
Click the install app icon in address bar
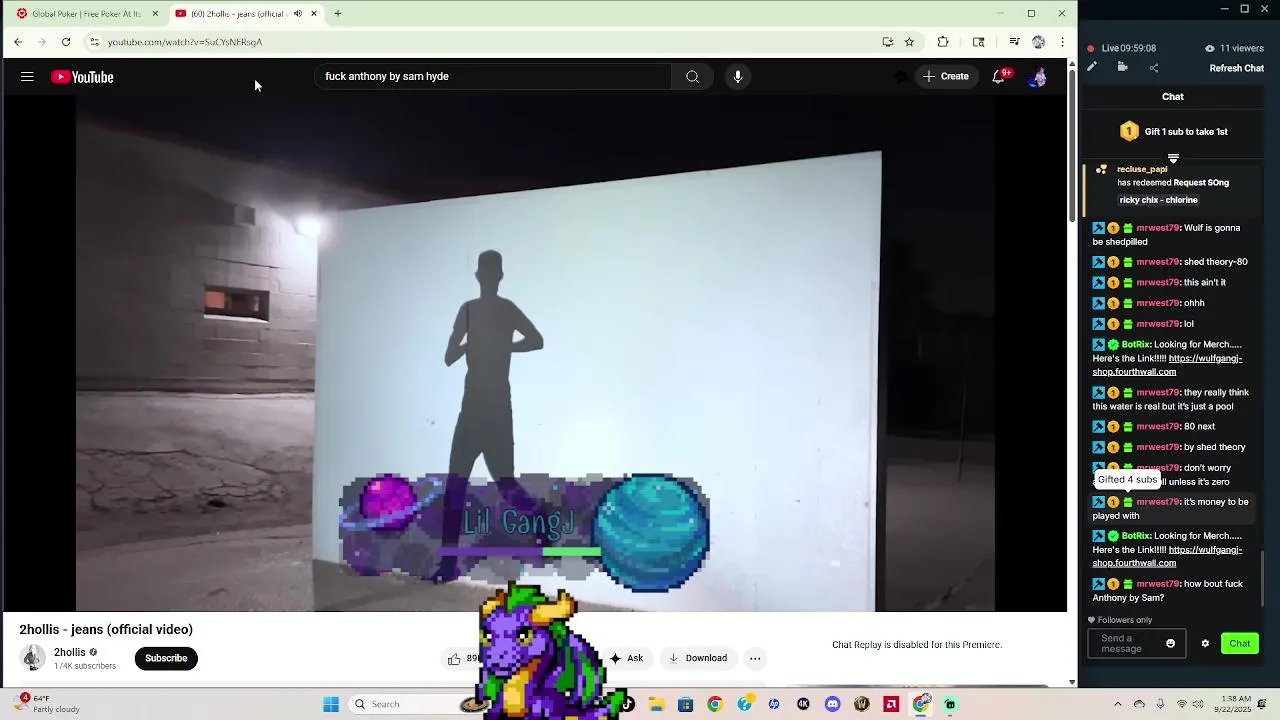[x=887, y=42]
